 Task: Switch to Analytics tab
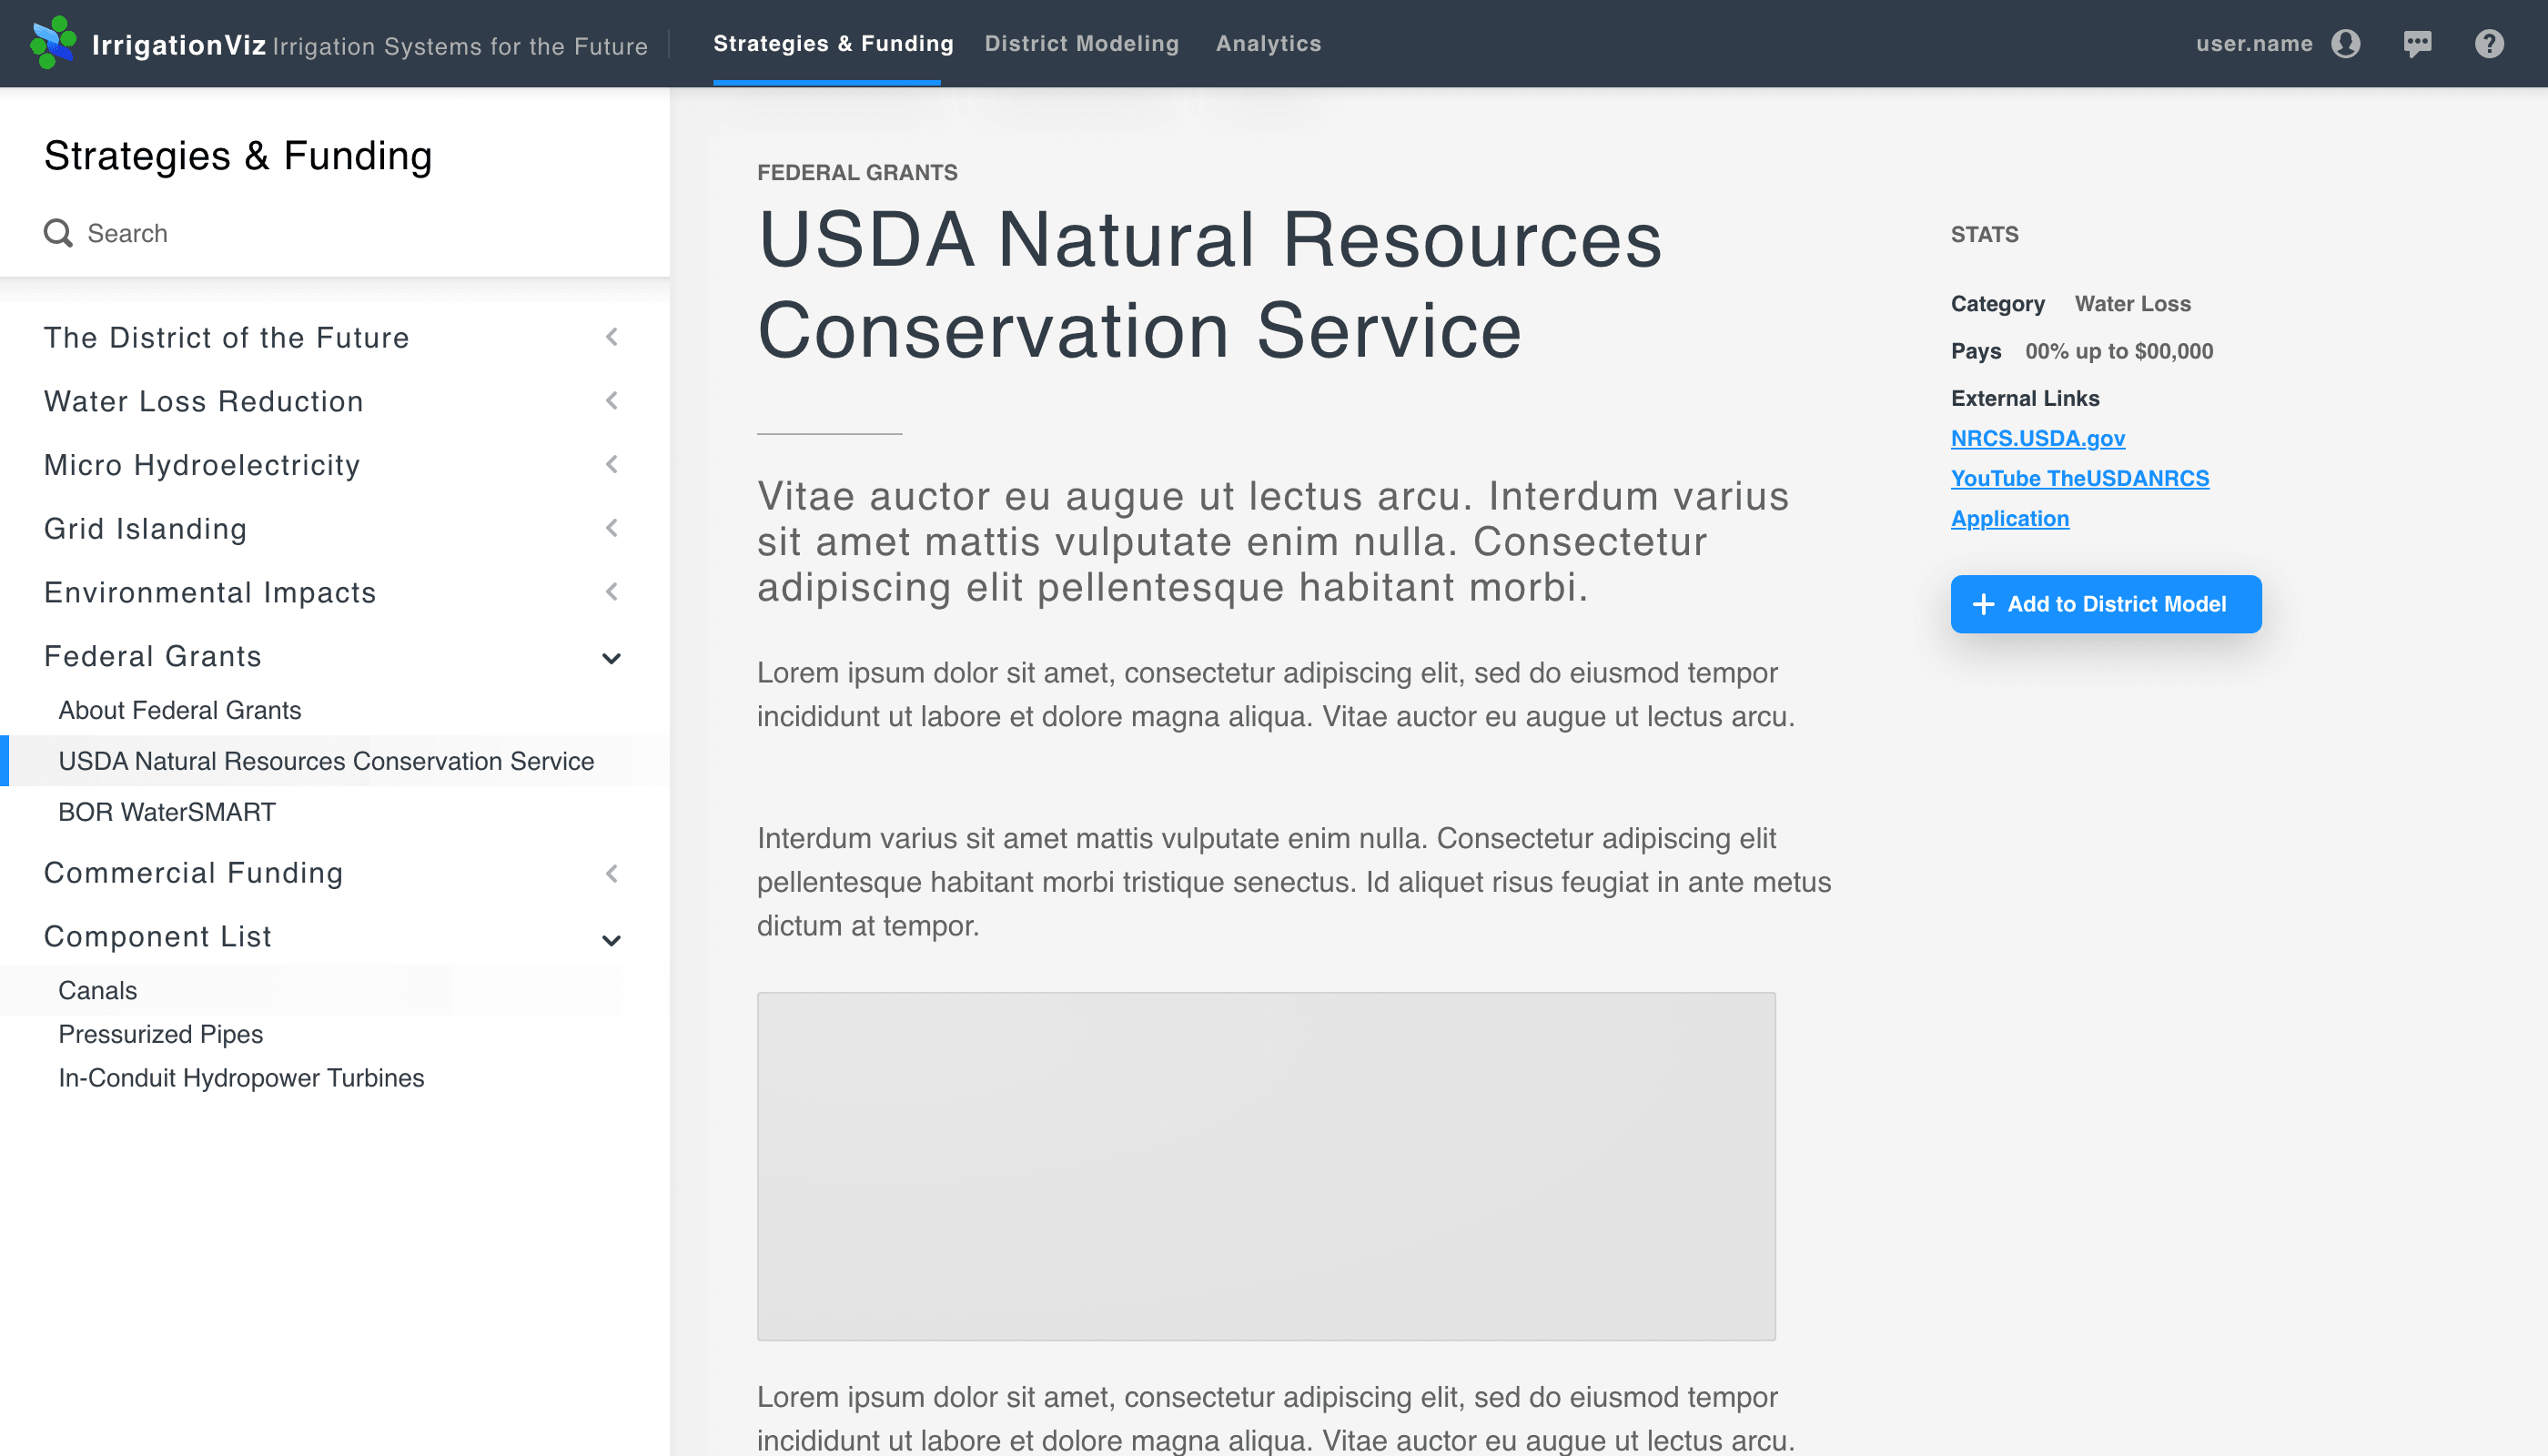[1268, 43]
